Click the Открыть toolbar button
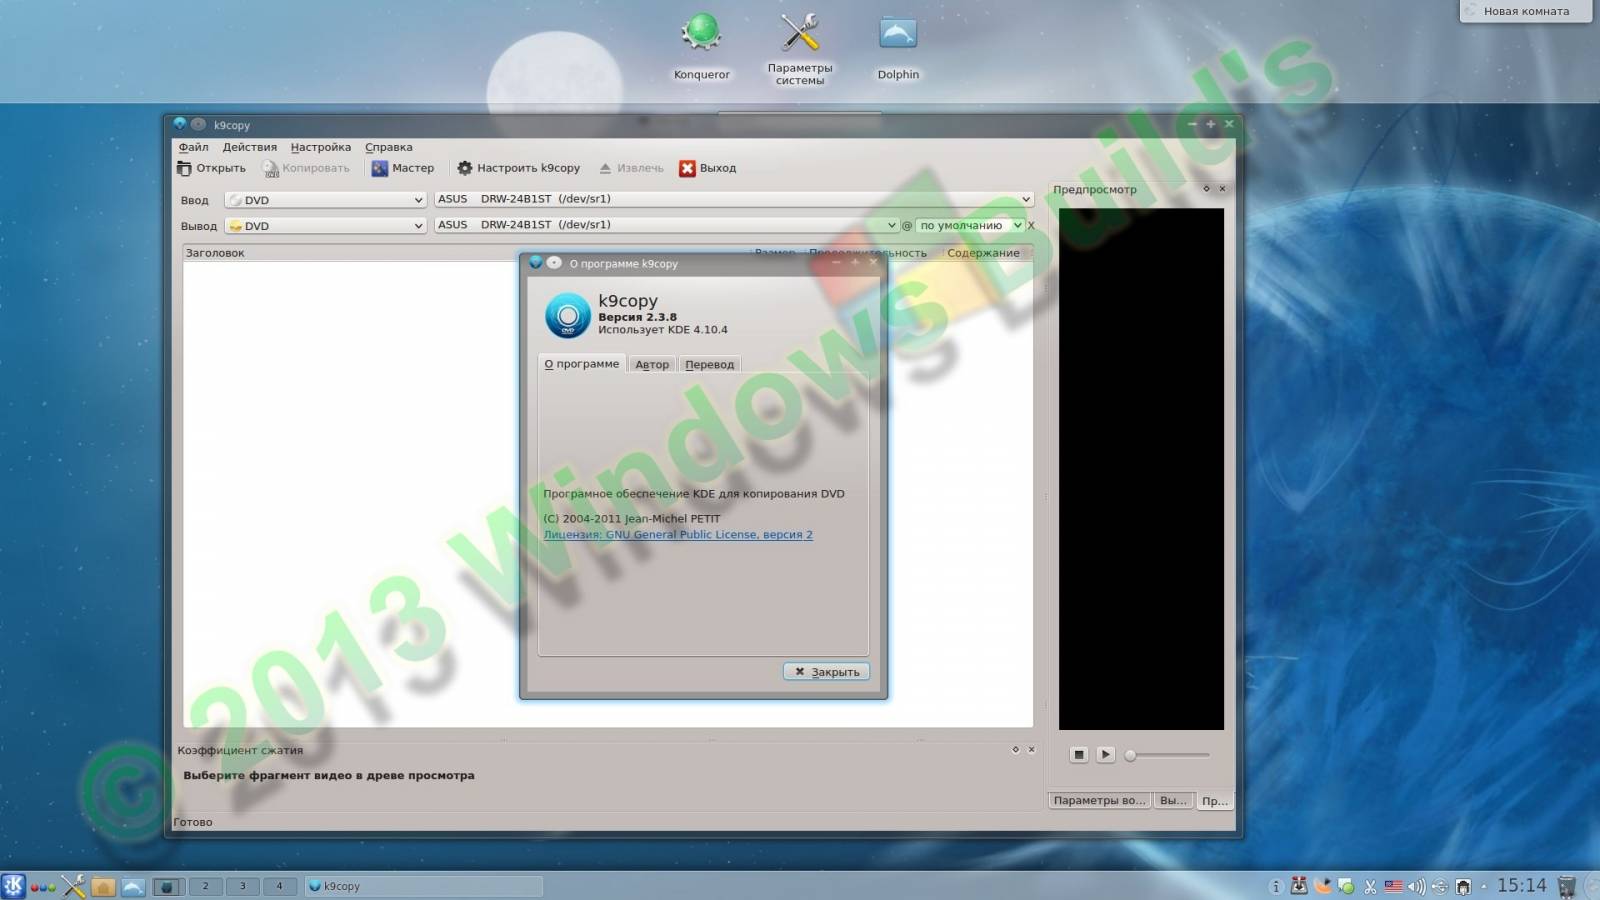The height and width of the screenshot is (900, 1600). [211, 168]
